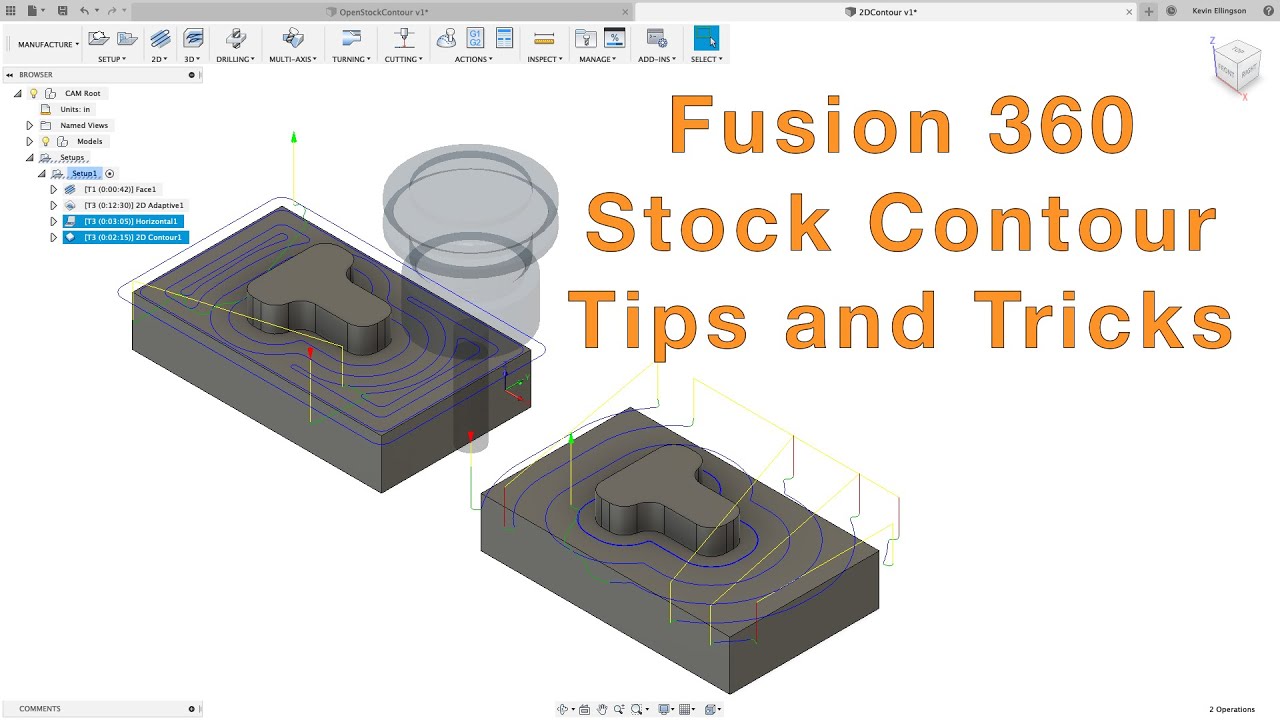Open the INSPECT dropdown menu
1280x720 pixels.
545,59
